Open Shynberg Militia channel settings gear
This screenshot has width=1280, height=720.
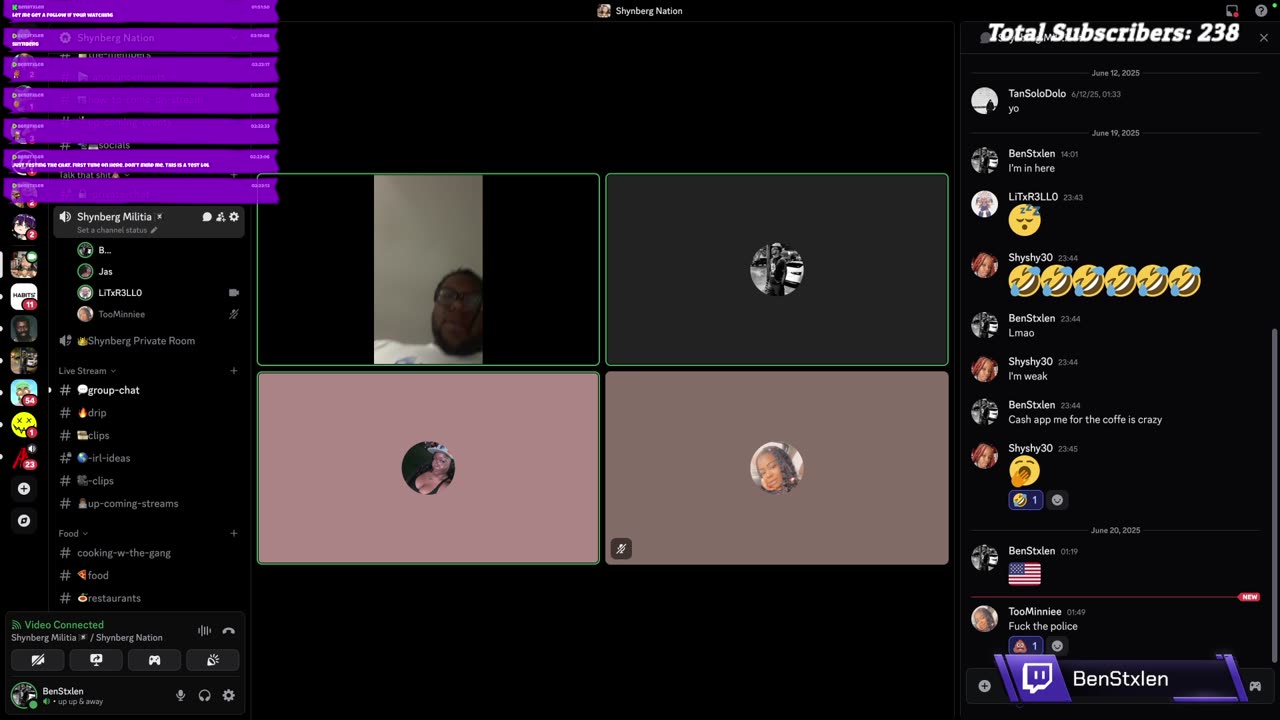234,217
